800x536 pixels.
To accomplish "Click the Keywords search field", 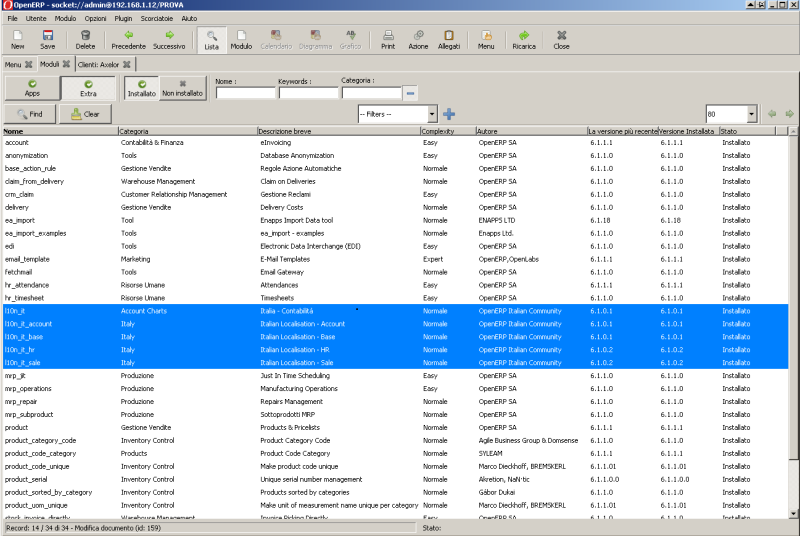I will tap(308, 93).
